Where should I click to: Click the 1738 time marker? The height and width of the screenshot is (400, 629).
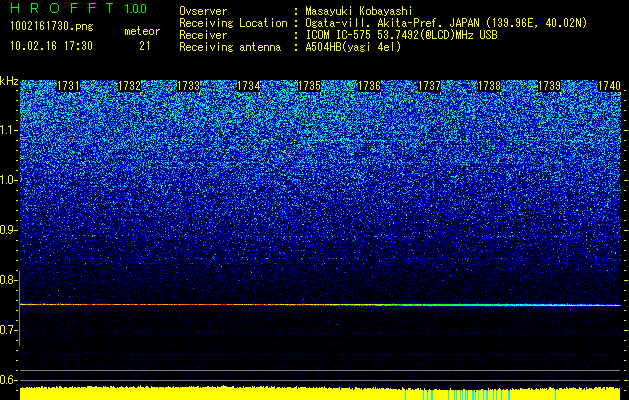(489, 86)
